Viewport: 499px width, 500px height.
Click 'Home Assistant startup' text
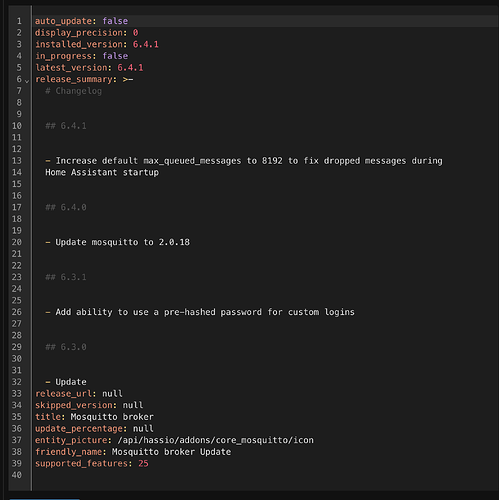click(x=102, y=172)
